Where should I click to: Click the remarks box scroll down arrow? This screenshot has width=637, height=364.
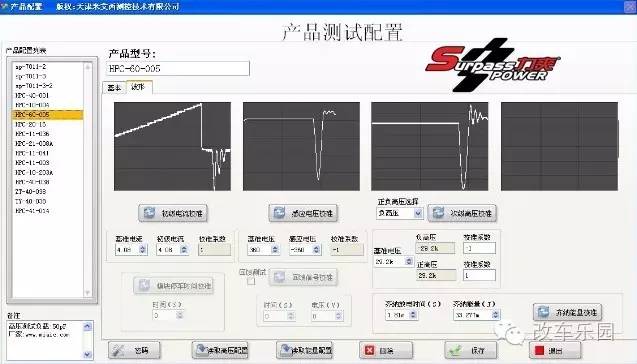[88, 355]
